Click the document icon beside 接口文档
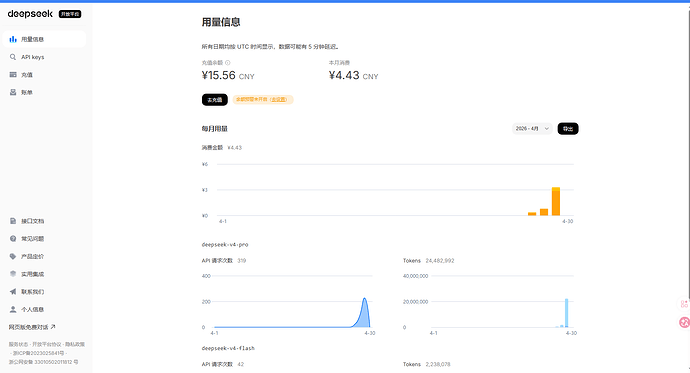This screenshot has width=690, height=373. (x=13, y=221)
